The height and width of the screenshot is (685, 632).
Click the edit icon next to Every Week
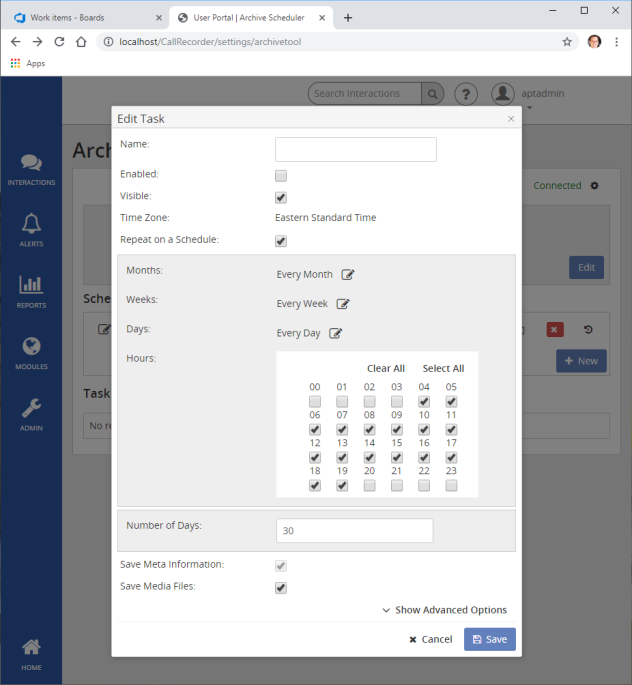pyautogui.click(x=343, y=304)
